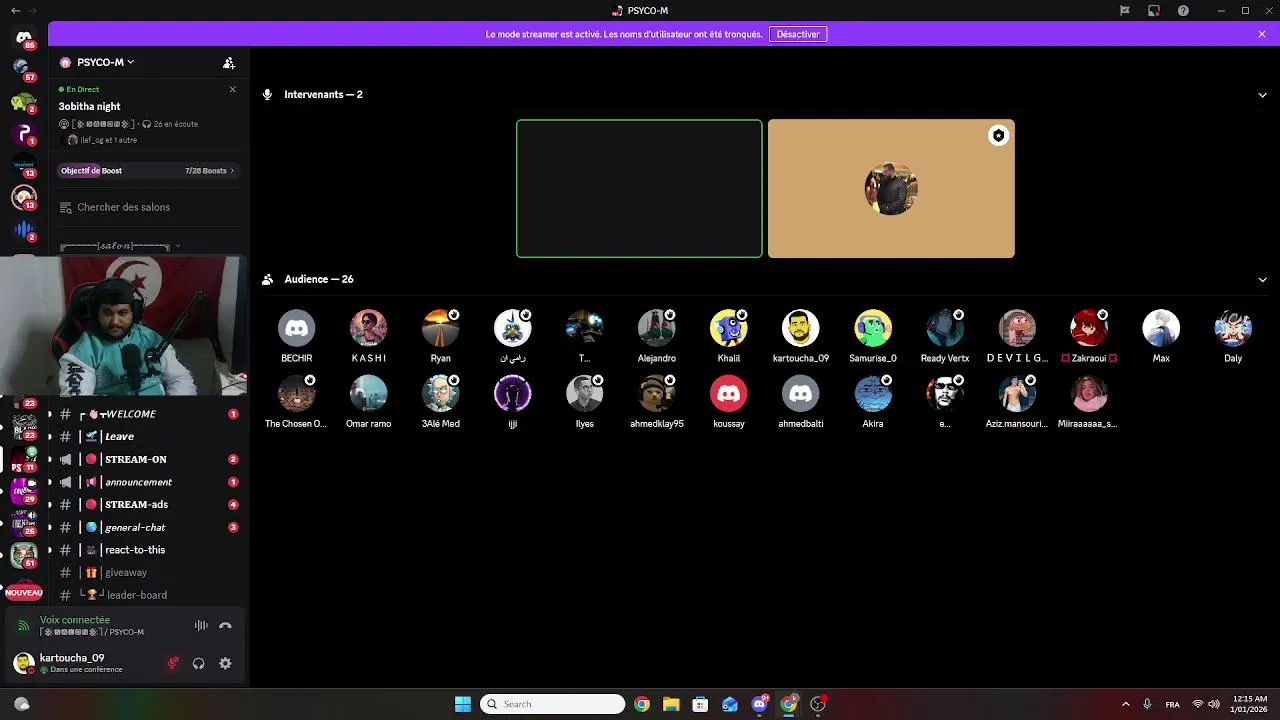Open Windows Start menu

(x=463, y=704)
